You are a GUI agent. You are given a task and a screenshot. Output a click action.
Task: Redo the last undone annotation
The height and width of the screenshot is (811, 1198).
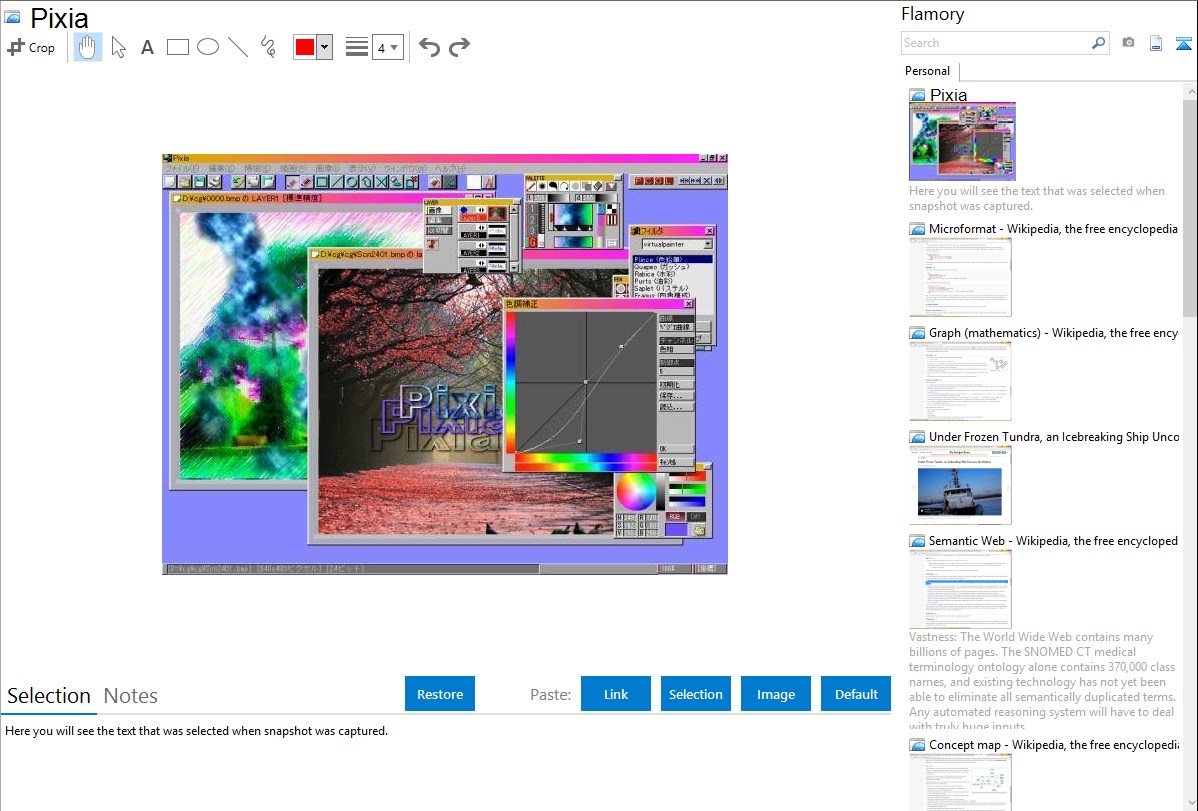tap(459, 47)
